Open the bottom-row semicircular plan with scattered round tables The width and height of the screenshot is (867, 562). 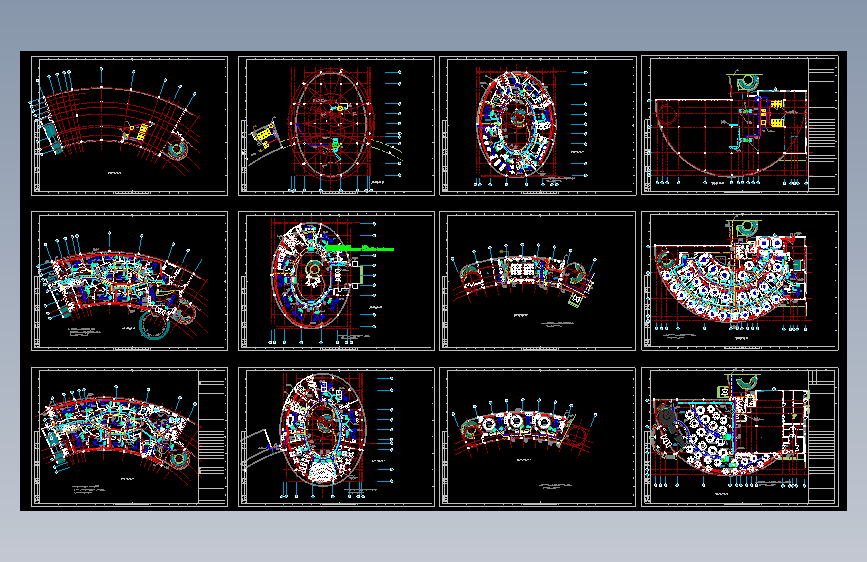[x=740, y=436]
